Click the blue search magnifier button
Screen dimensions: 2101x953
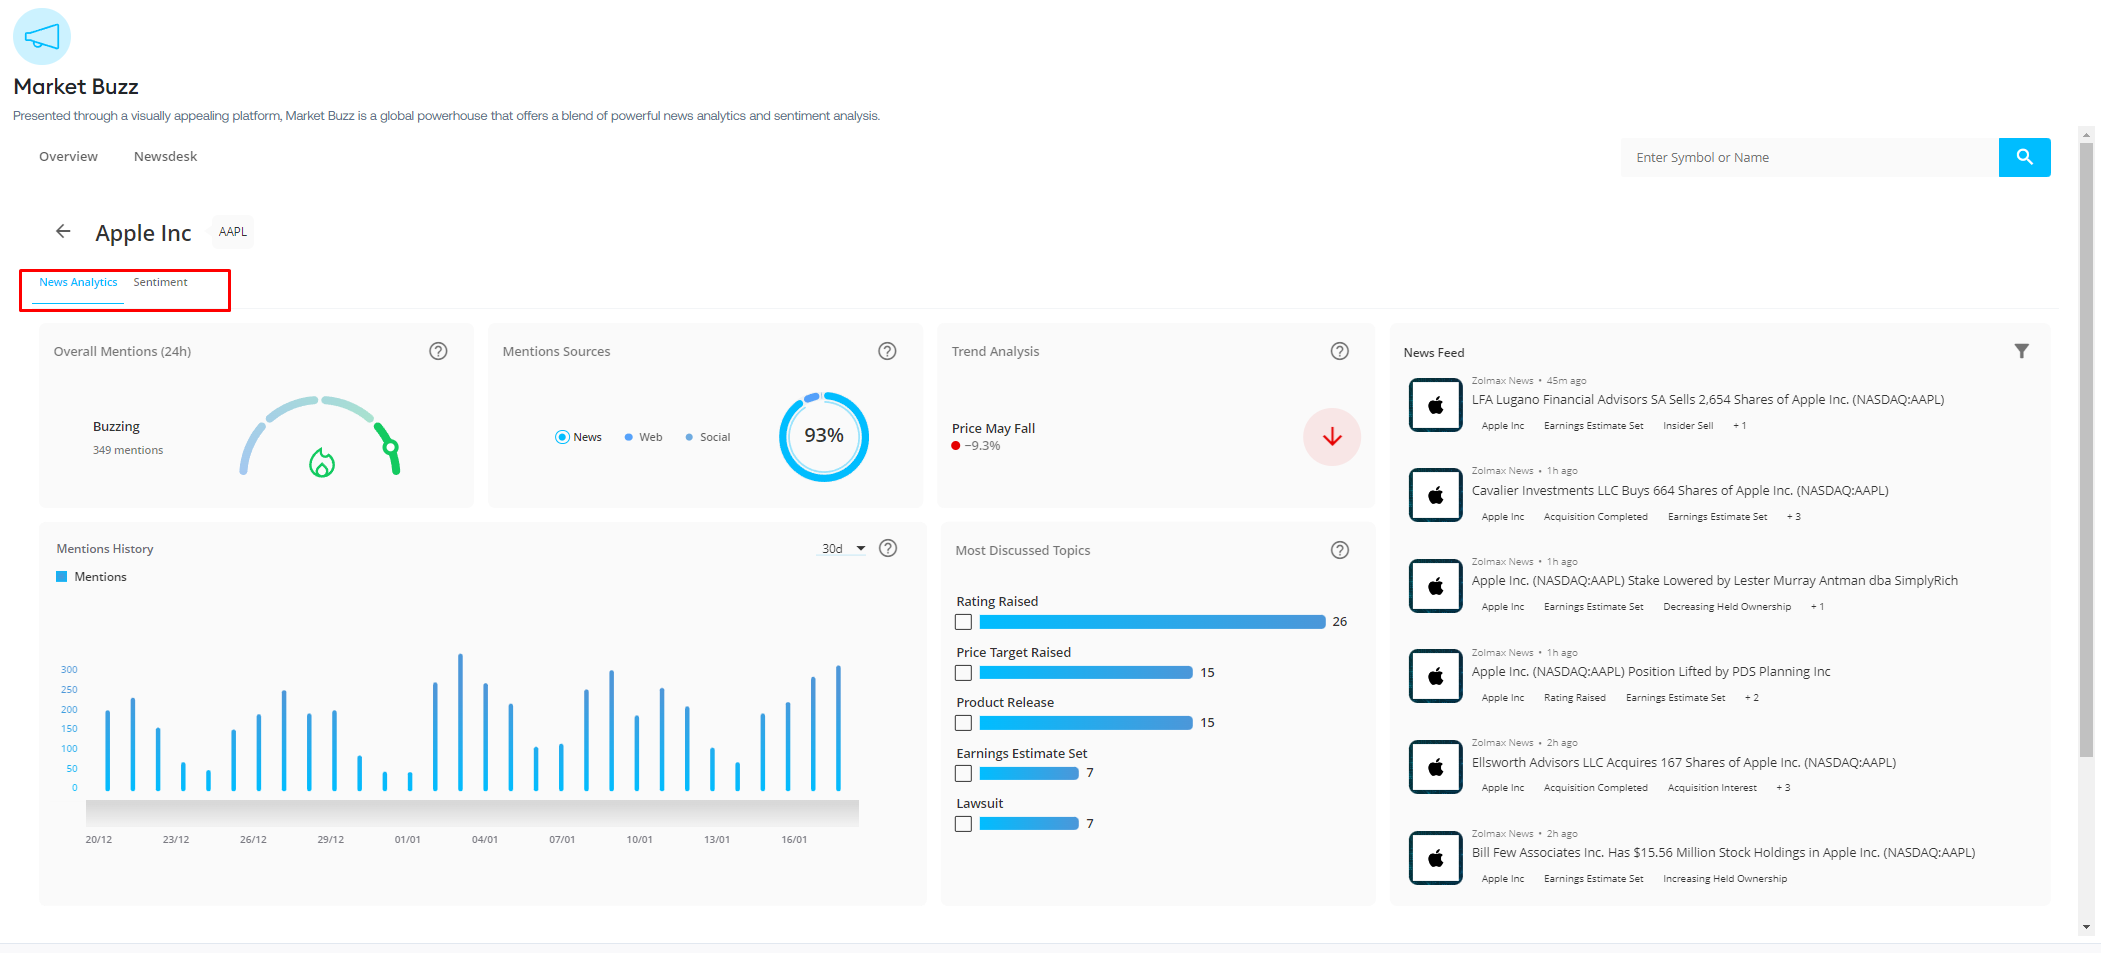coord(2024,157)
